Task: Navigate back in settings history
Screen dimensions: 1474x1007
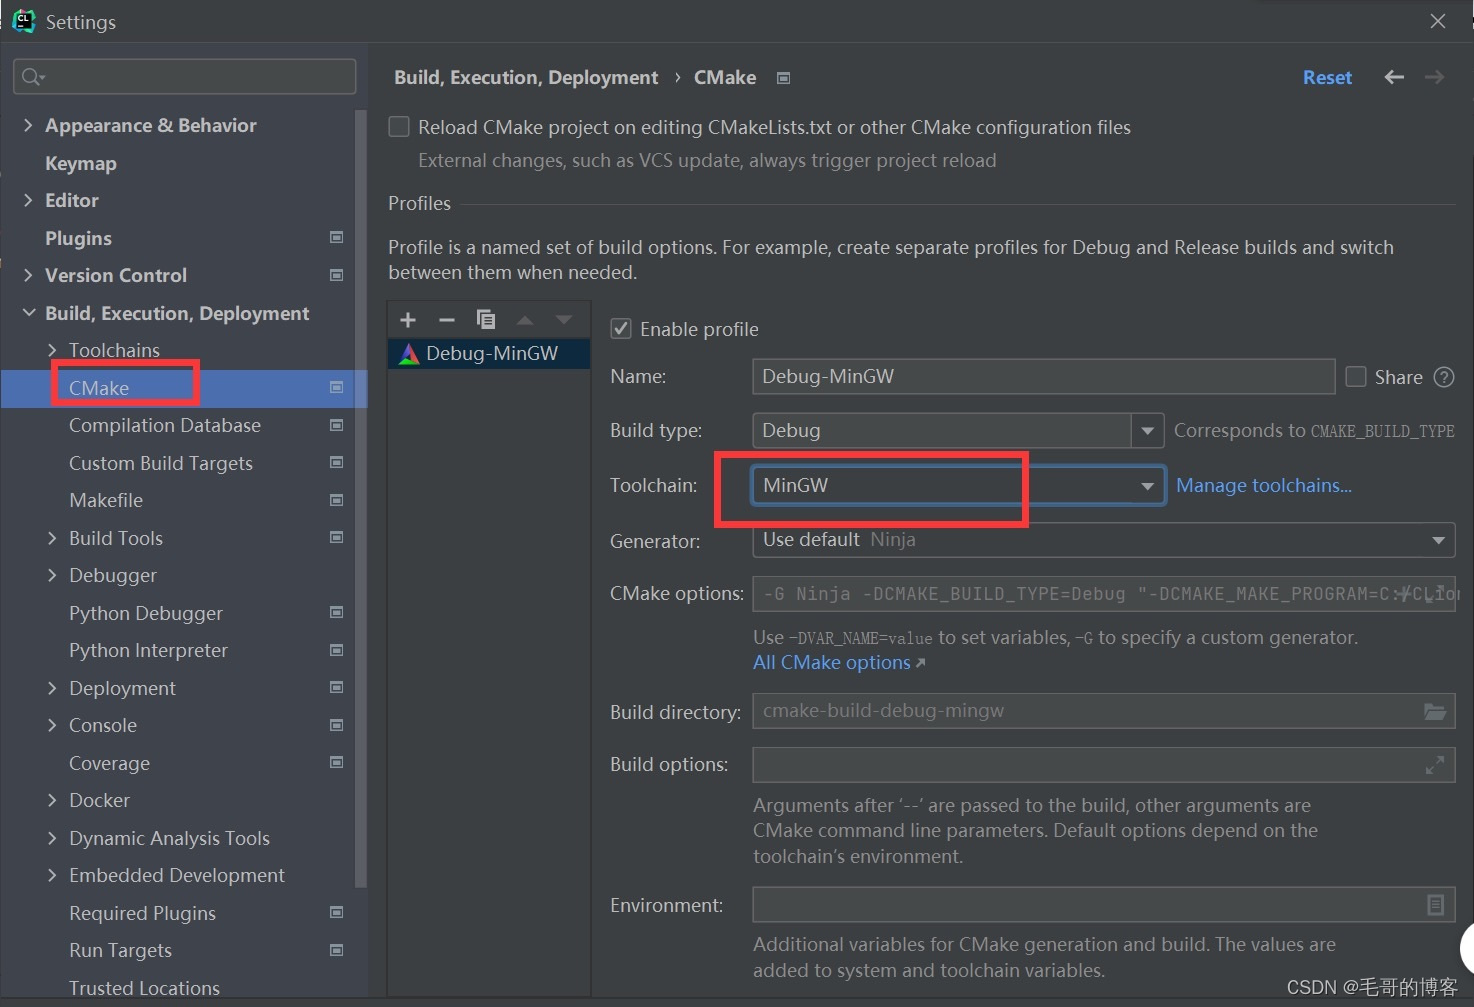Action: (x=1394, y=77)
